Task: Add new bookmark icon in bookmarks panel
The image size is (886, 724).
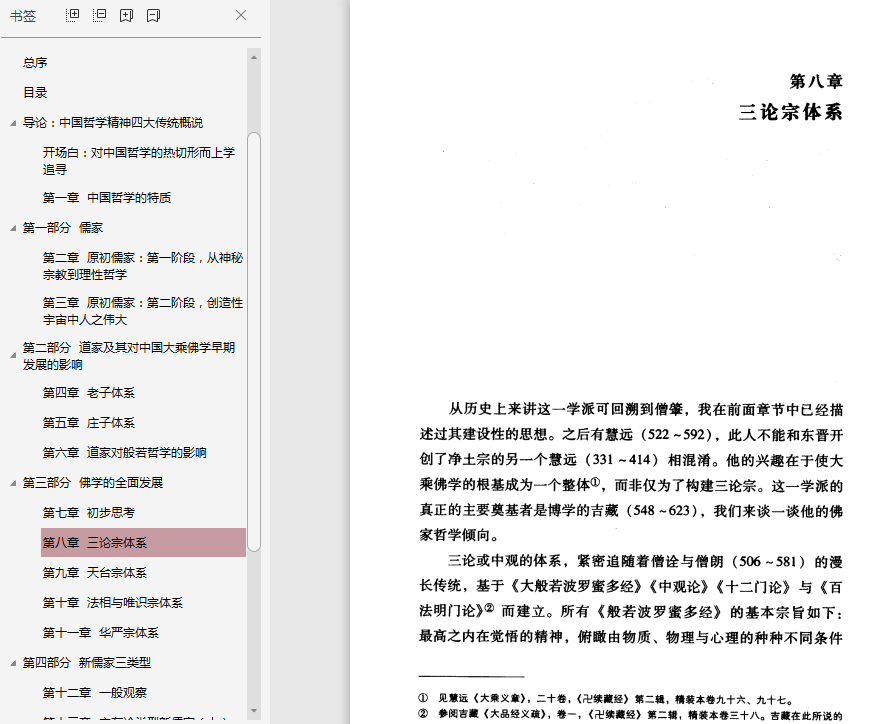Action: tap(127, 15)
